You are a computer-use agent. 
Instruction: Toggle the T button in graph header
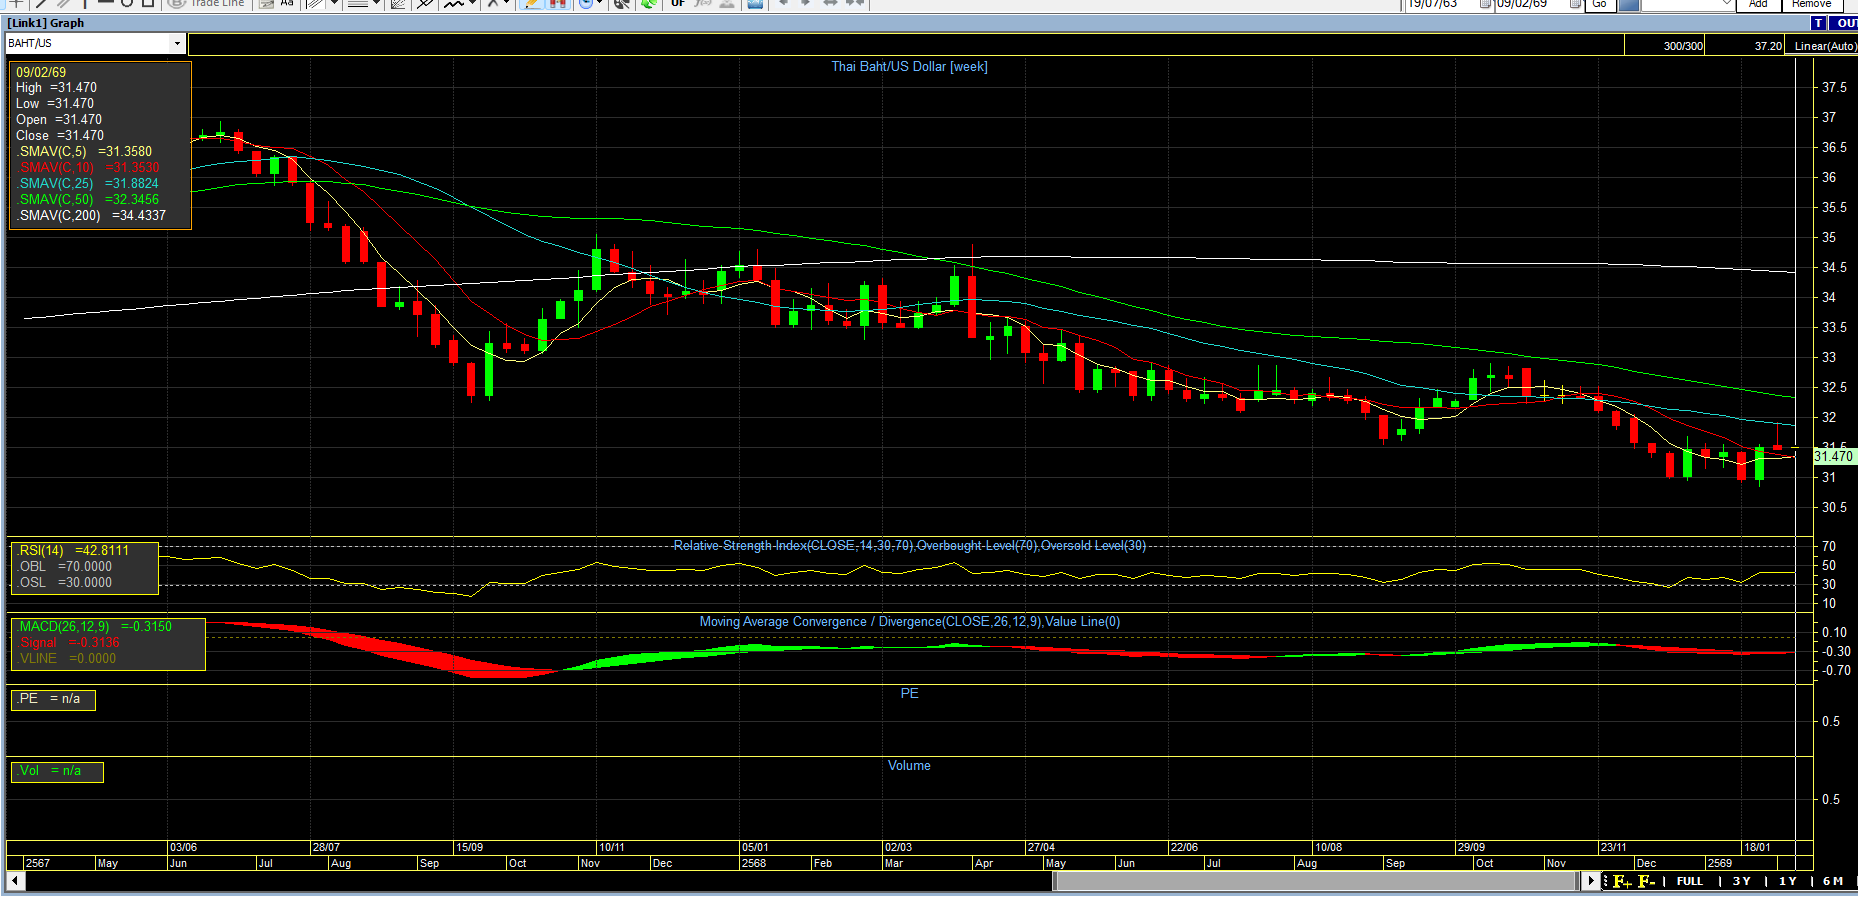coord(1818,23)
